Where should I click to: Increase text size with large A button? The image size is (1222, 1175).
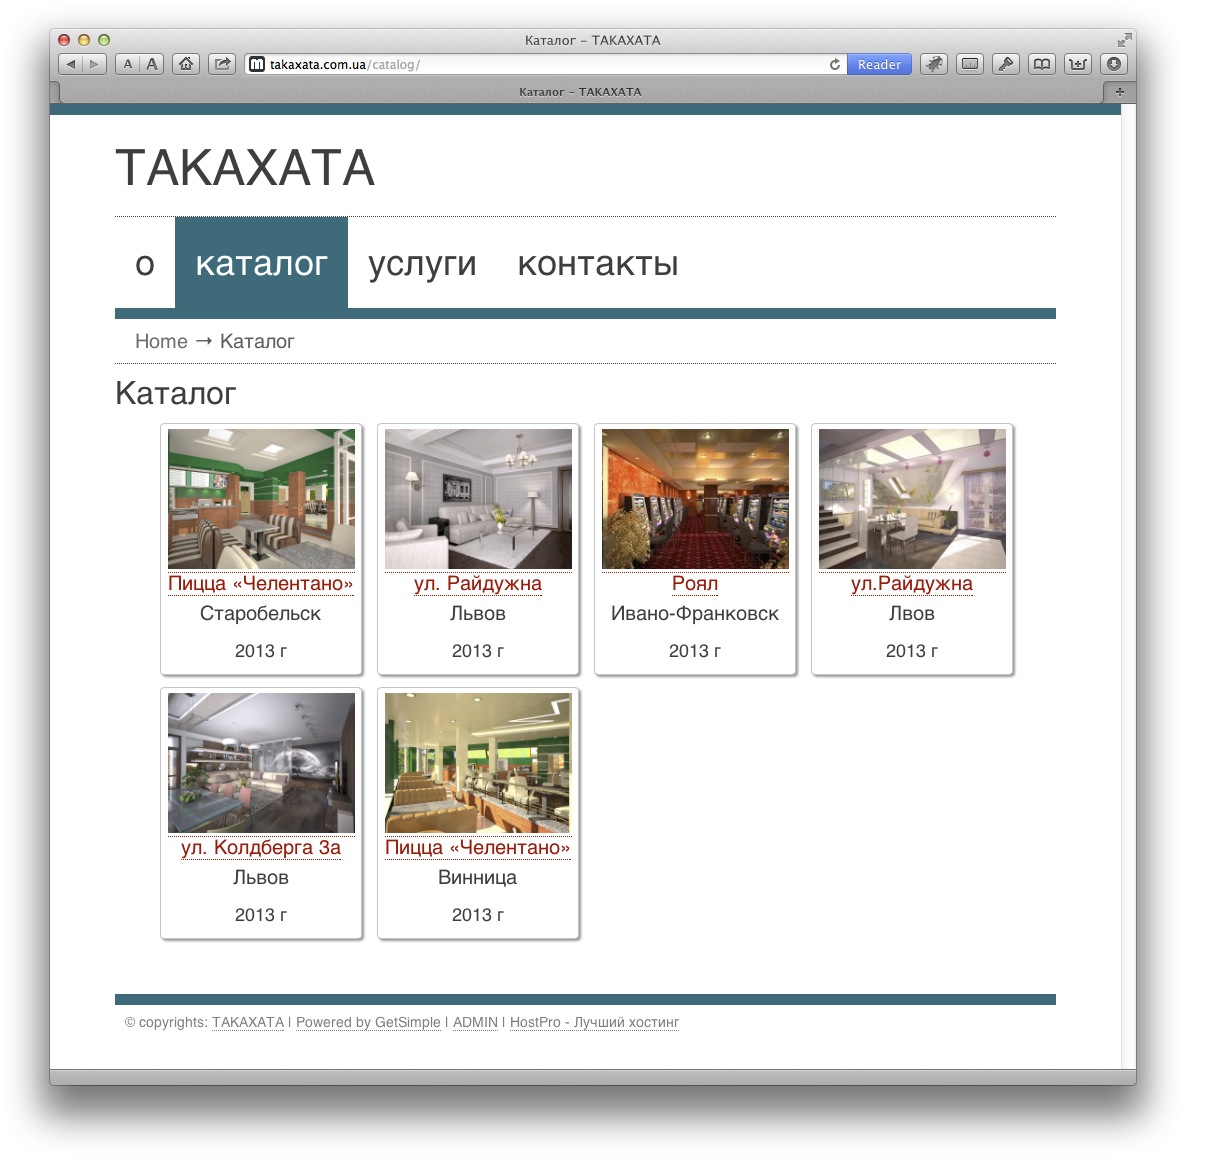tap(152, 64)
